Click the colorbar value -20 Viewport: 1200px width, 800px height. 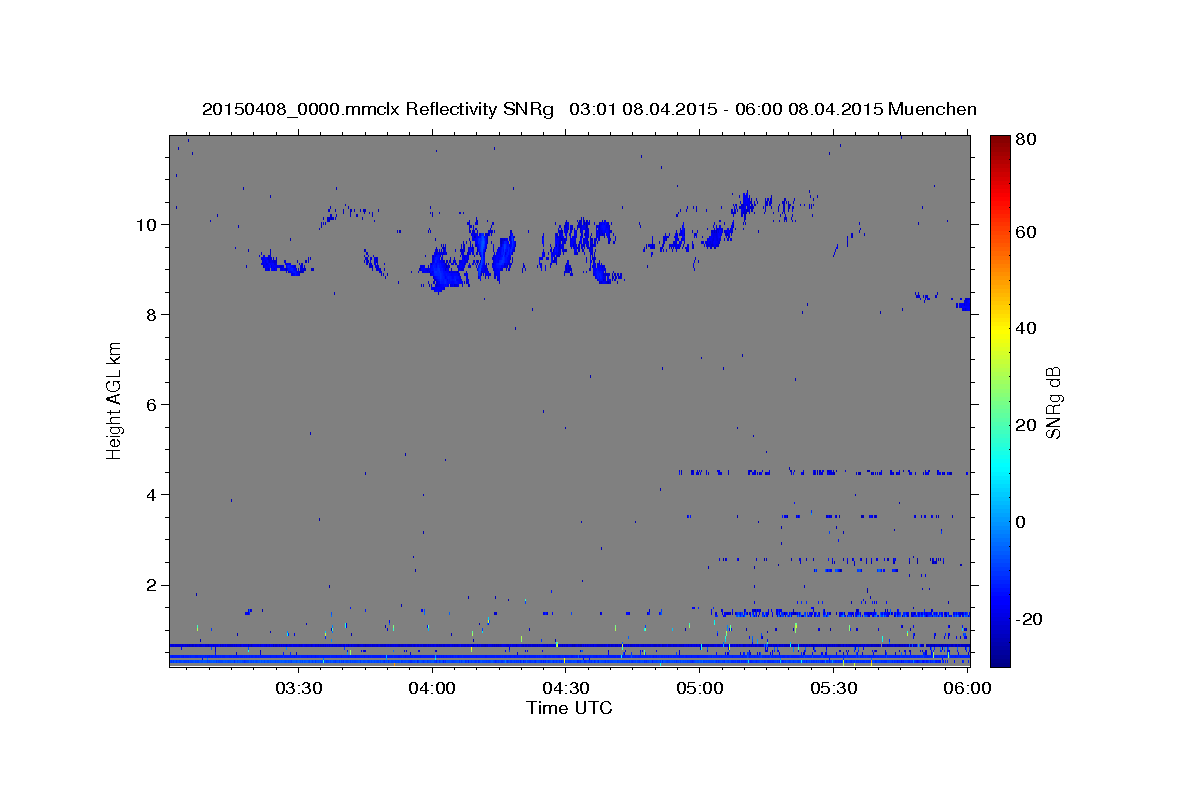coord(1028,619)
